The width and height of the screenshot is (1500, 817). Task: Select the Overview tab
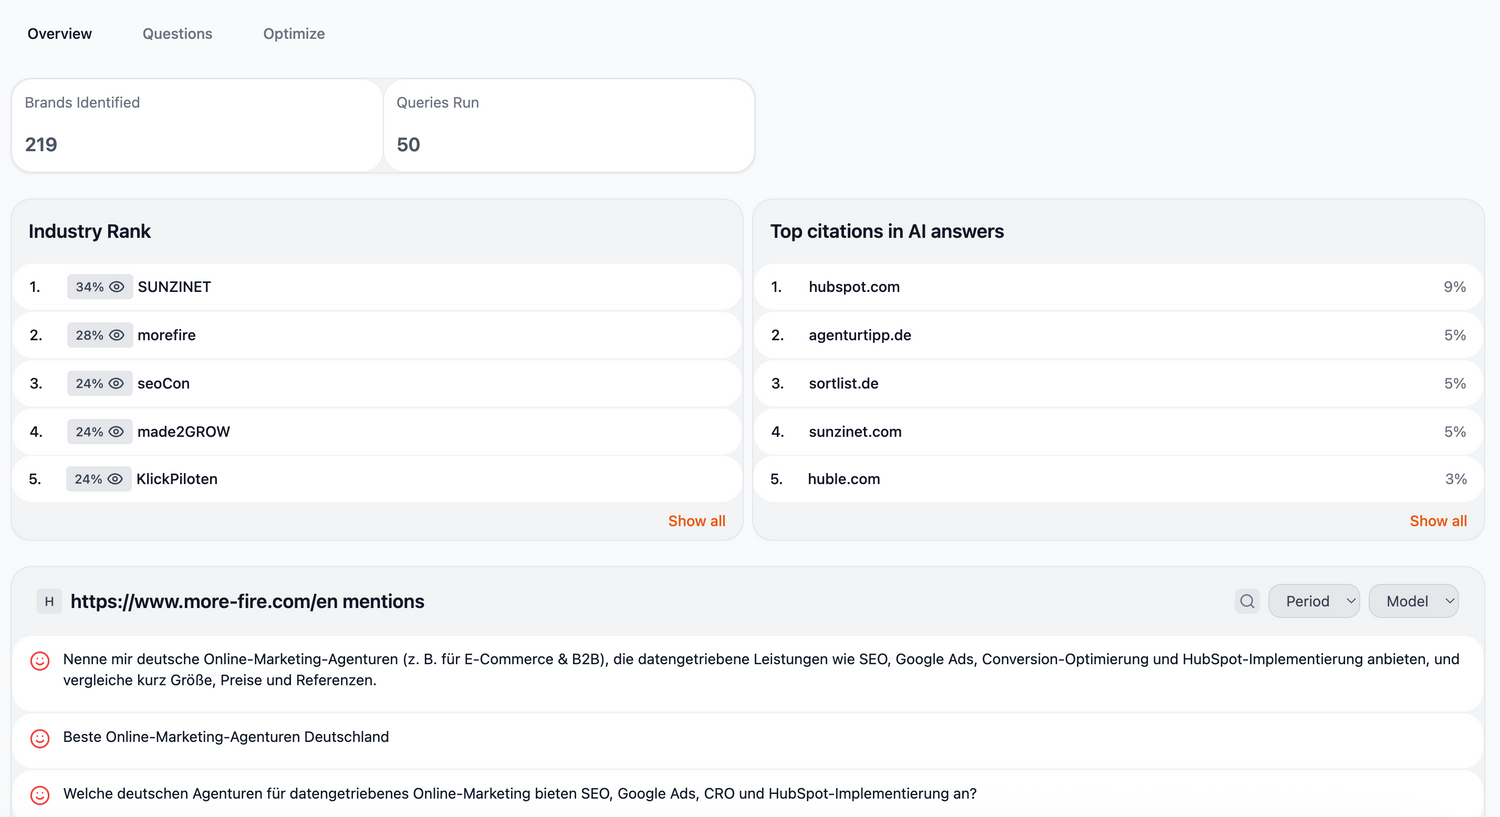[60, 34]
